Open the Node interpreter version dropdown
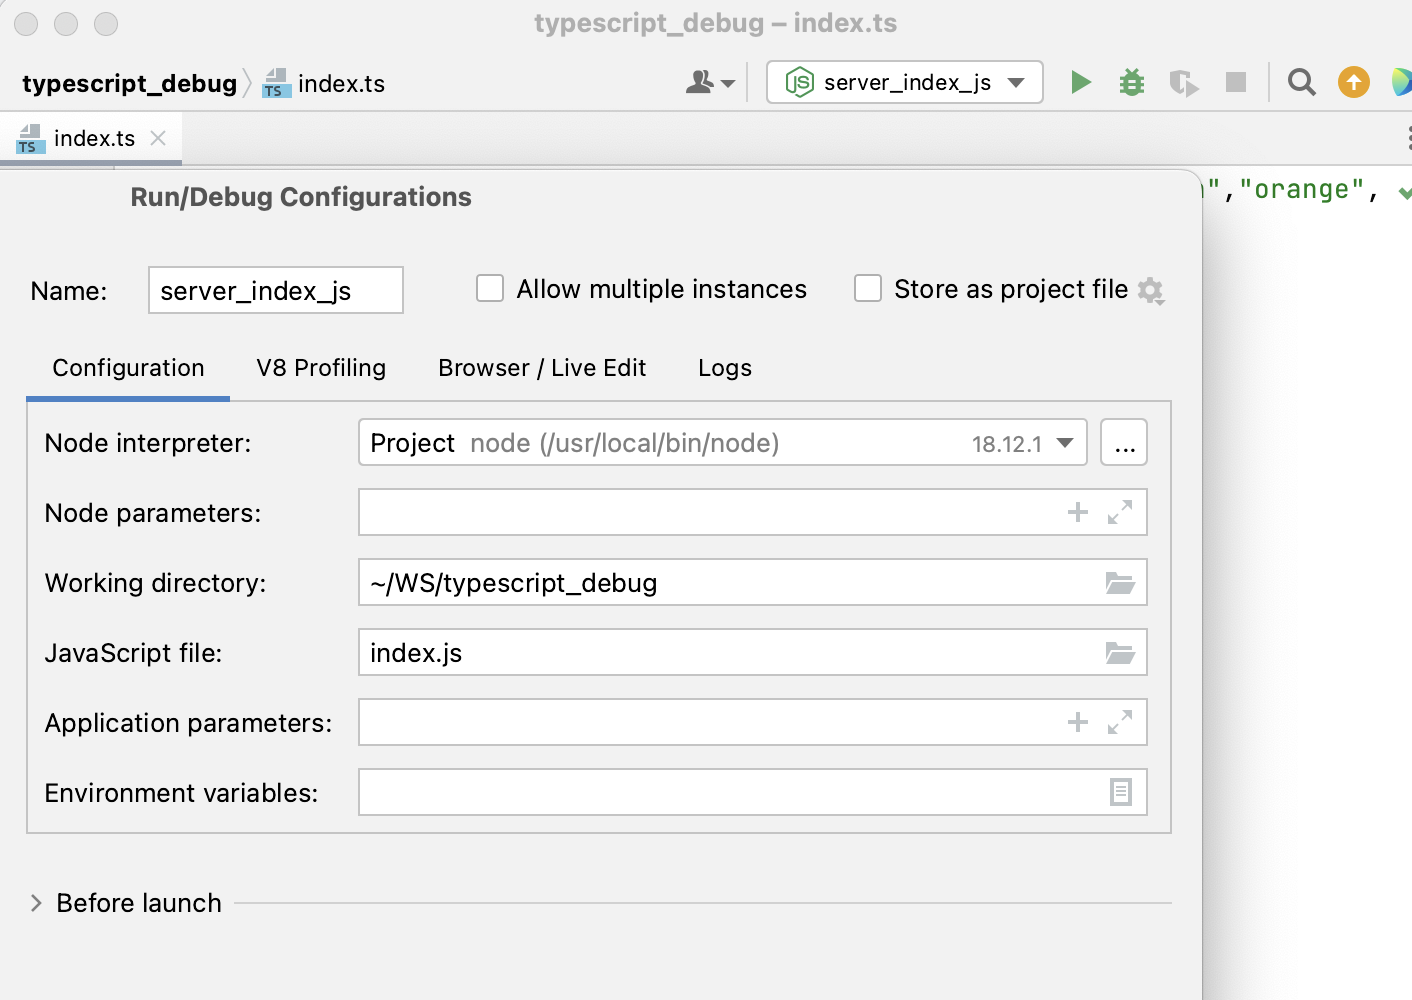This screenshot has height=1000, width=1412. pos(1065,442)
